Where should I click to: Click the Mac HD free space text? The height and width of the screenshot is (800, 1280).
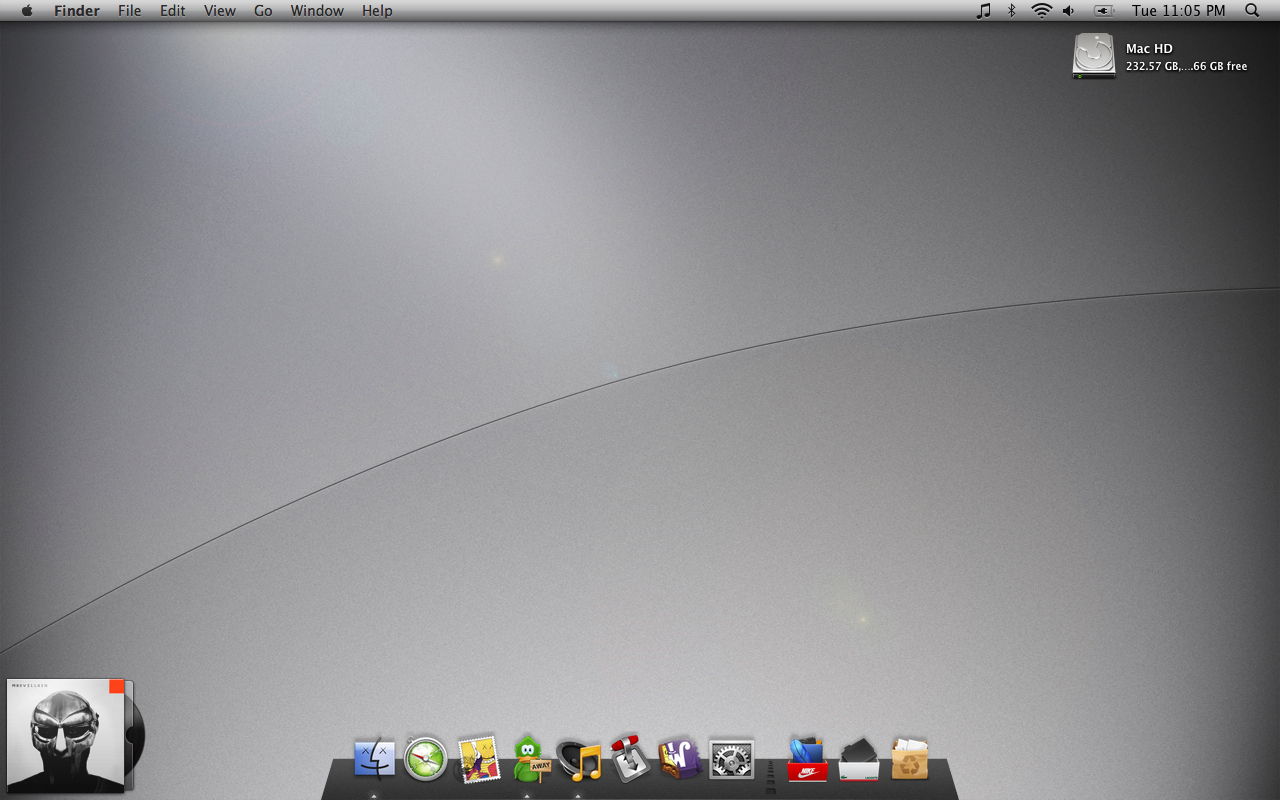tap(1186, 66)
